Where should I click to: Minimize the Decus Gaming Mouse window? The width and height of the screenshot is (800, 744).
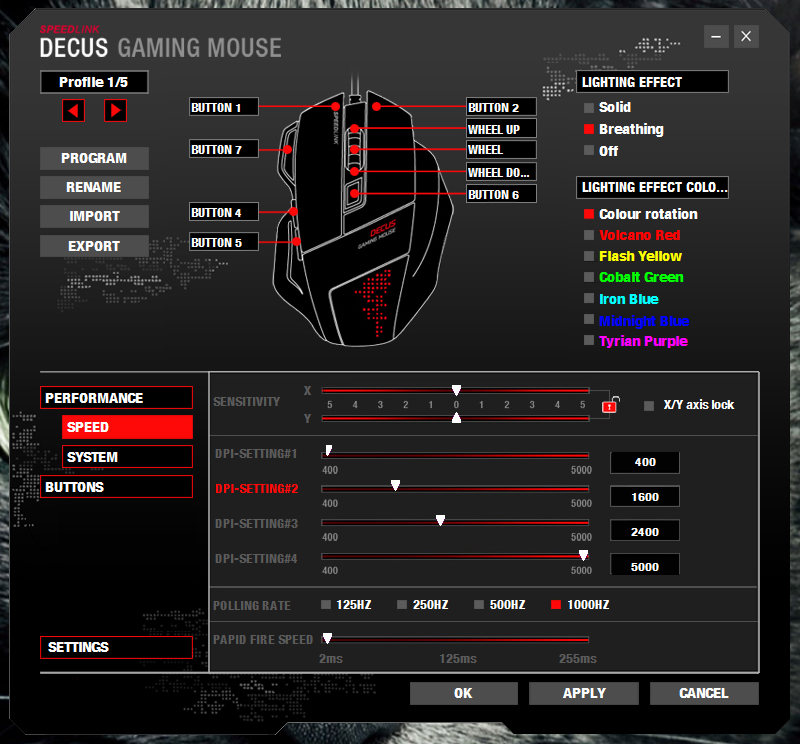716,37
